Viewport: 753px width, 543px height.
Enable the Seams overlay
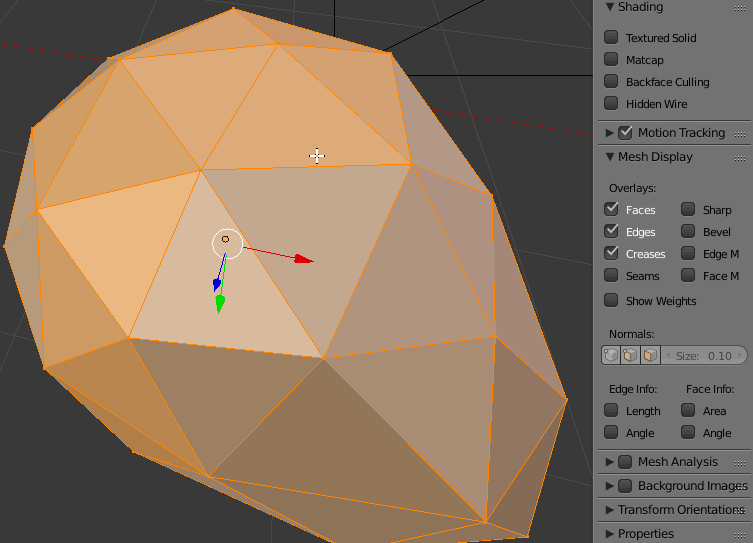[x=611, y=275]
